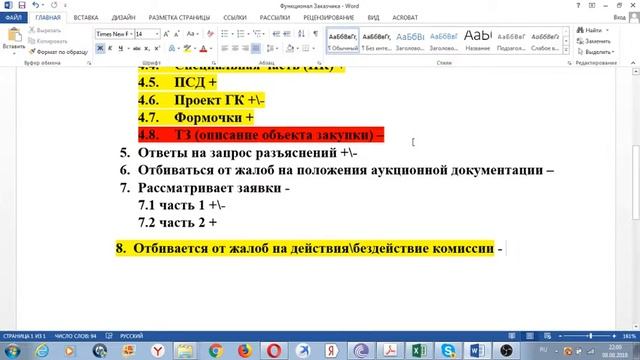
Task: Open the font name dropdown Times New Roman
Action: tap(131, 34)
